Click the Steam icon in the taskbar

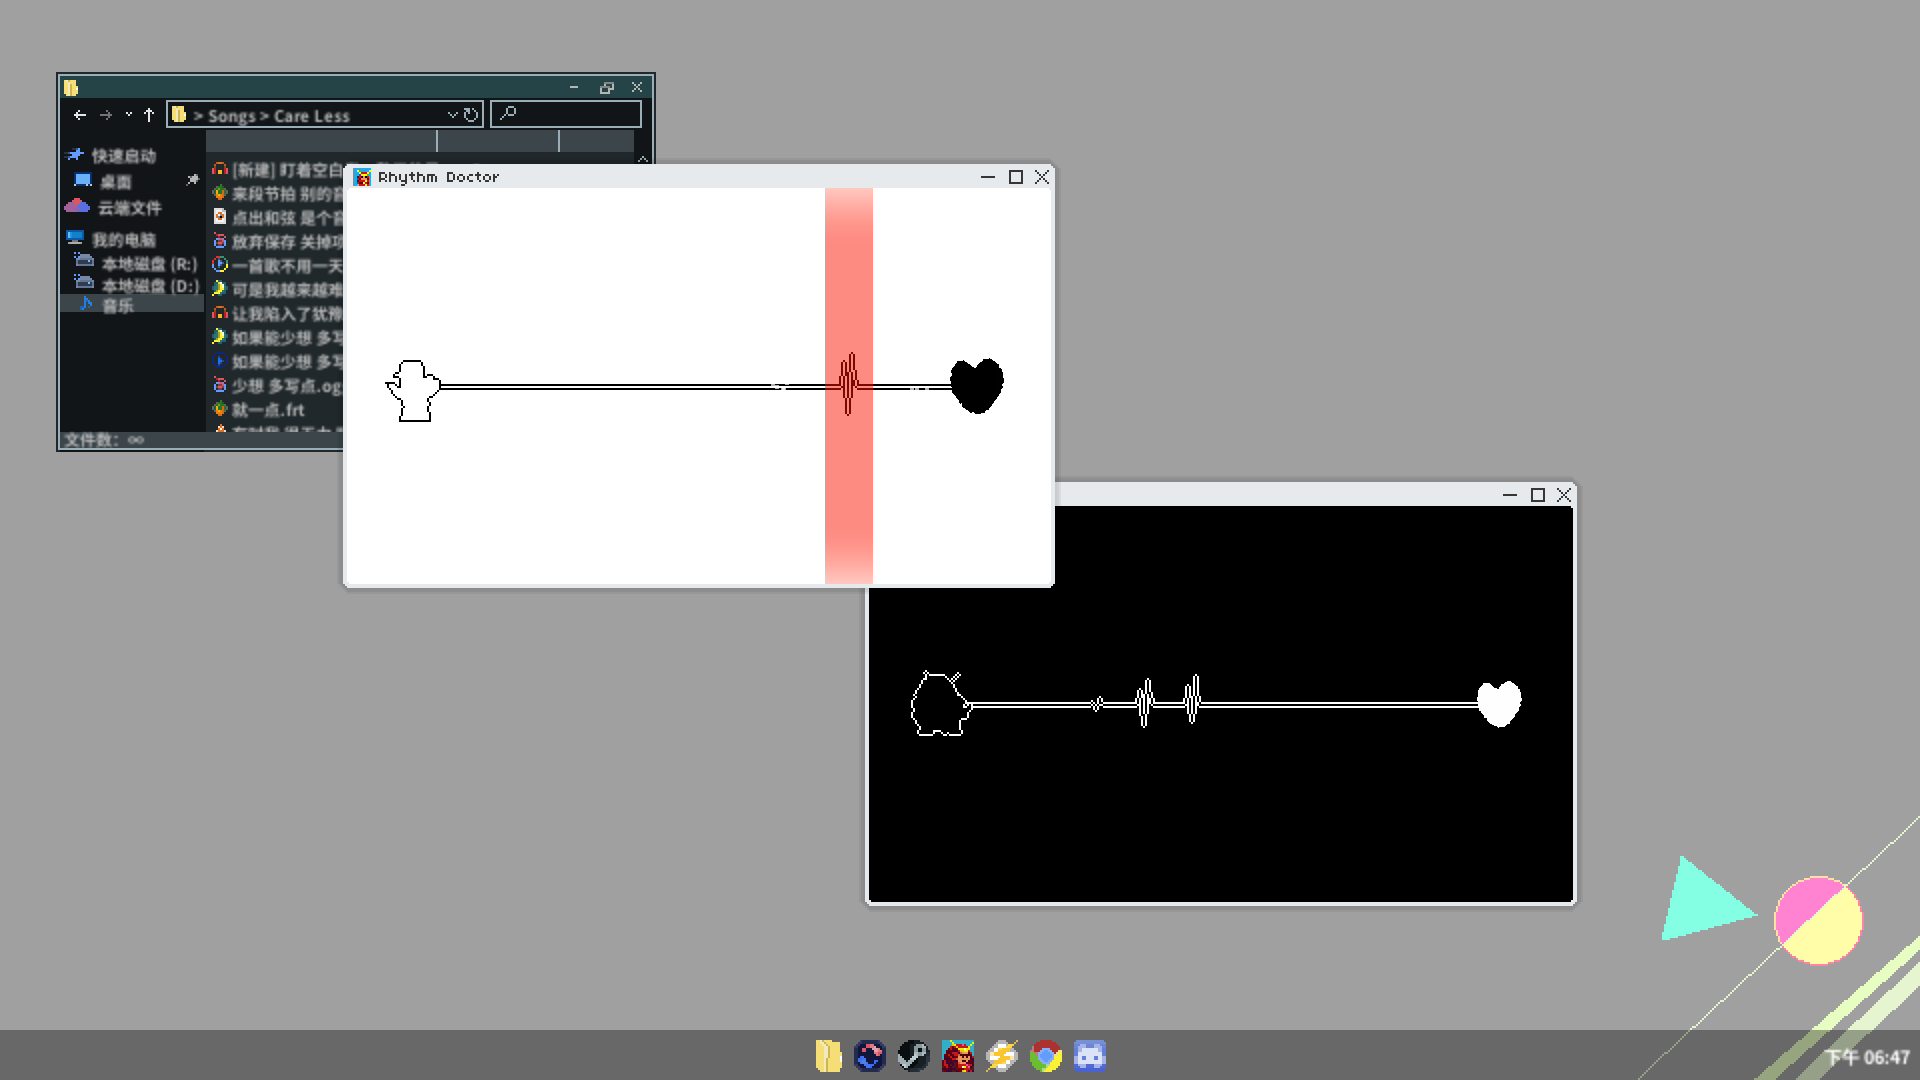(x=913, y=1056)
